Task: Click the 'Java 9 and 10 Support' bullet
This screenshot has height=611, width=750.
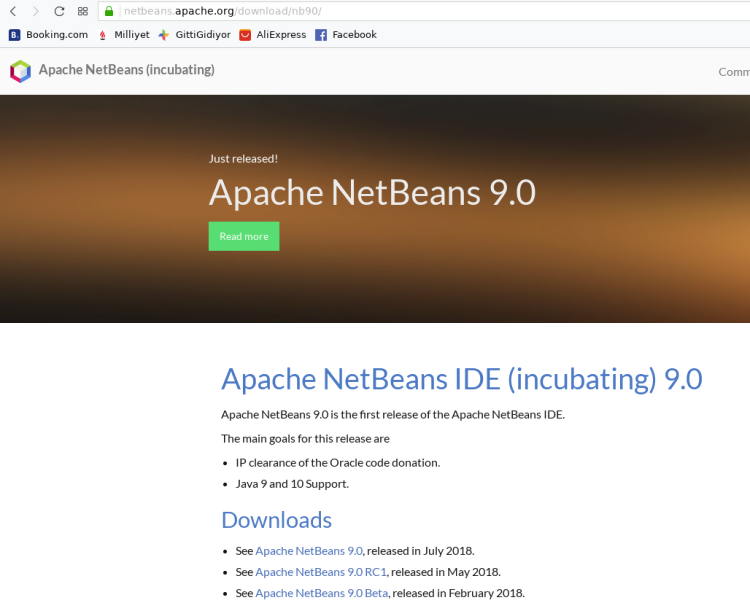Action: [292, 484]
